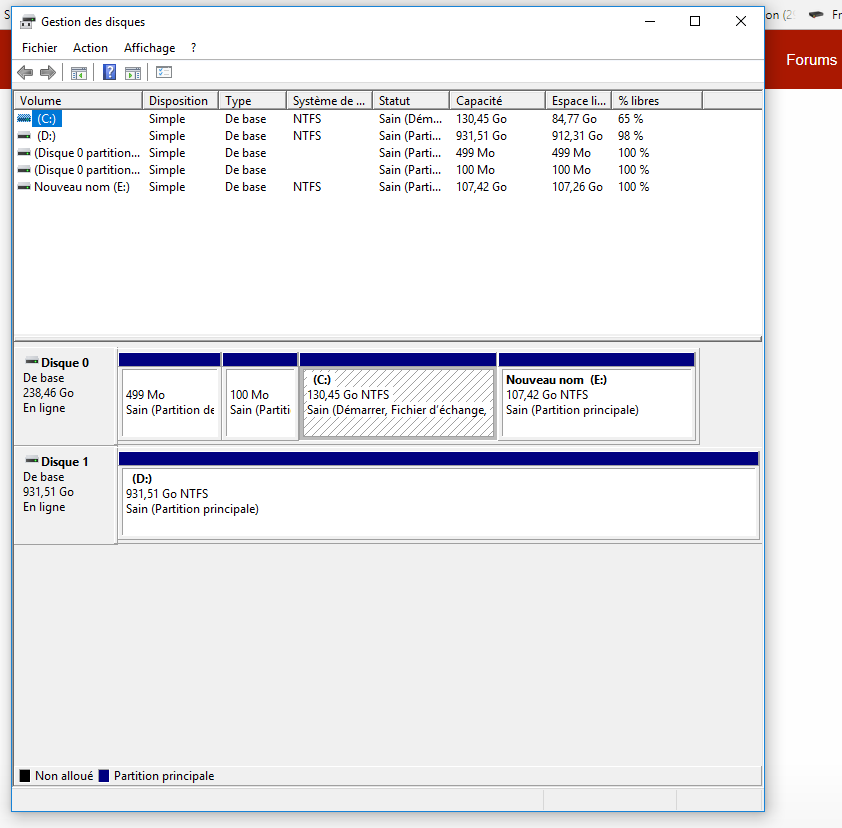Select the Nouveau nom (E:) volume row
842x828 pixels.
pyautogui.click(x=387, y=187)
